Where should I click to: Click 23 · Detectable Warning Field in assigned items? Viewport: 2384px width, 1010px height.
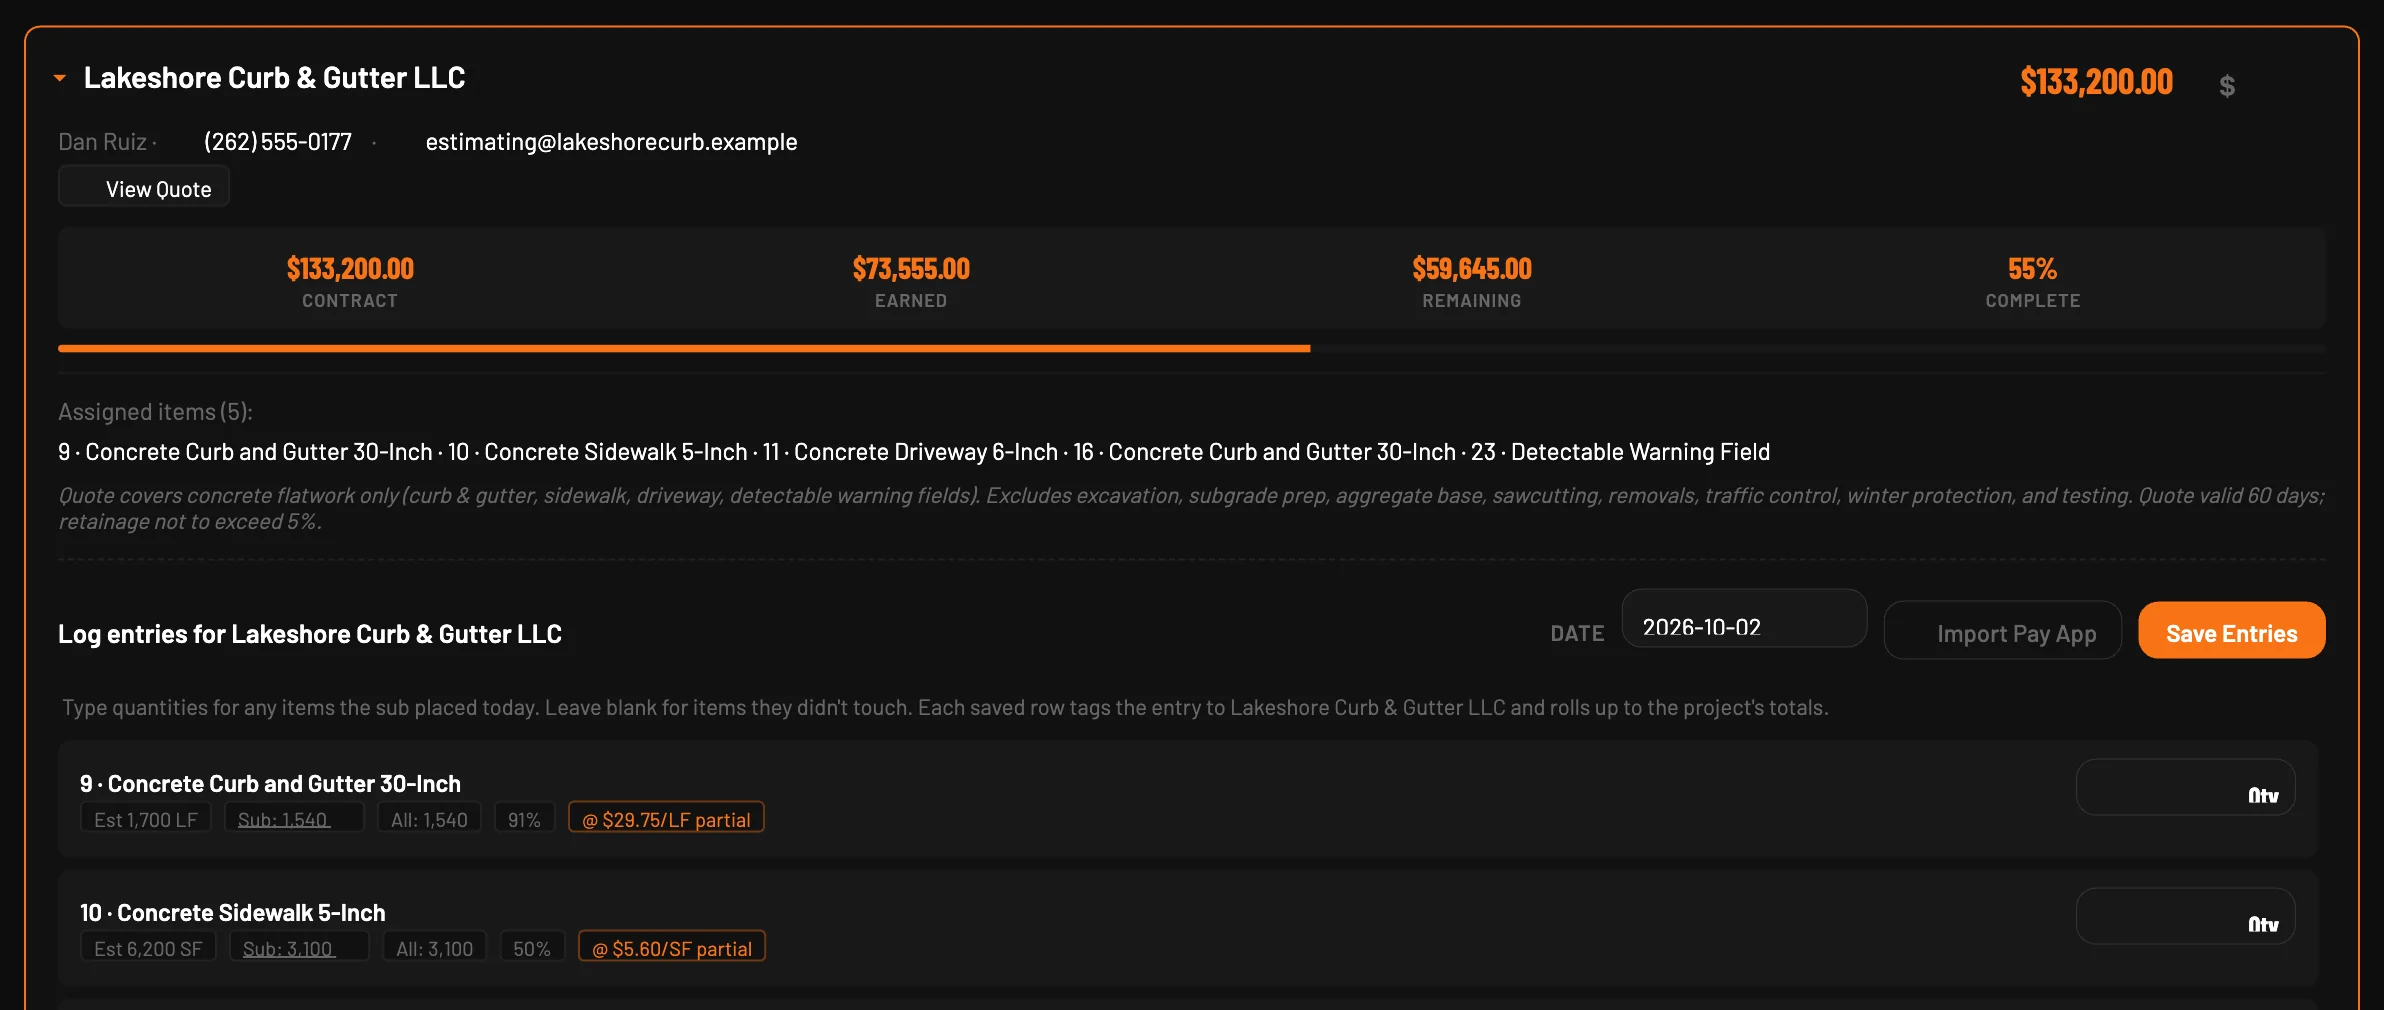pos(1620,452)
